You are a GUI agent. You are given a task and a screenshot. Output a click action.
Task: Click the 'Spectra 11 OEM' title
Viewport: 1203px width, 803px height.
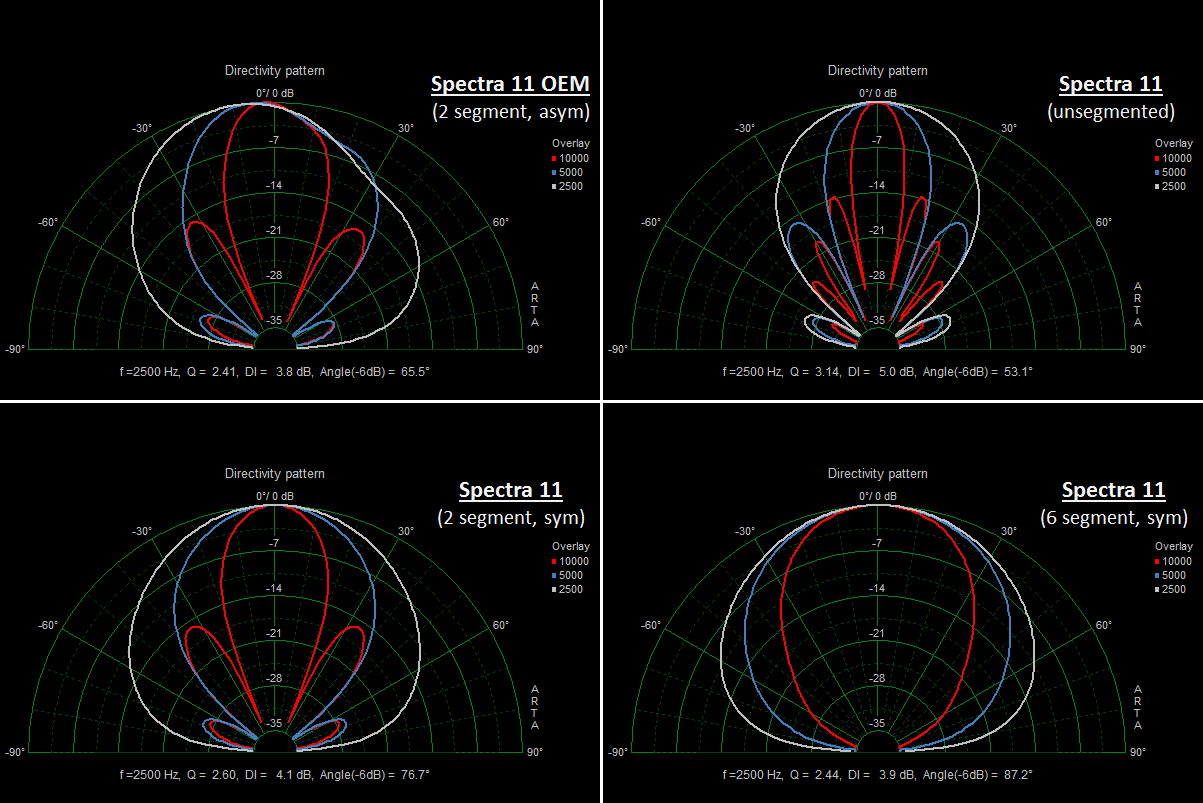click(510, 83)
